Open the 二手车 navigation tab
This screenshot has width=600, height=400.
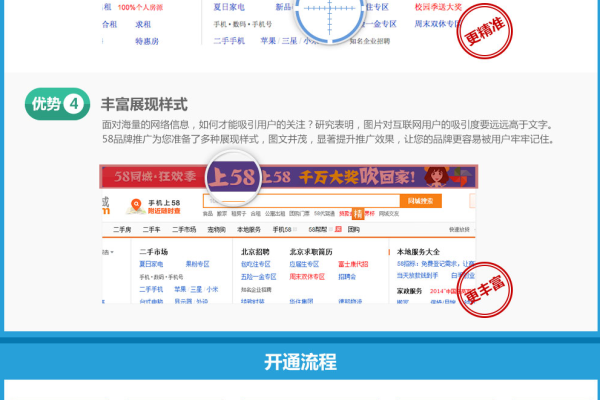(152, 230)
